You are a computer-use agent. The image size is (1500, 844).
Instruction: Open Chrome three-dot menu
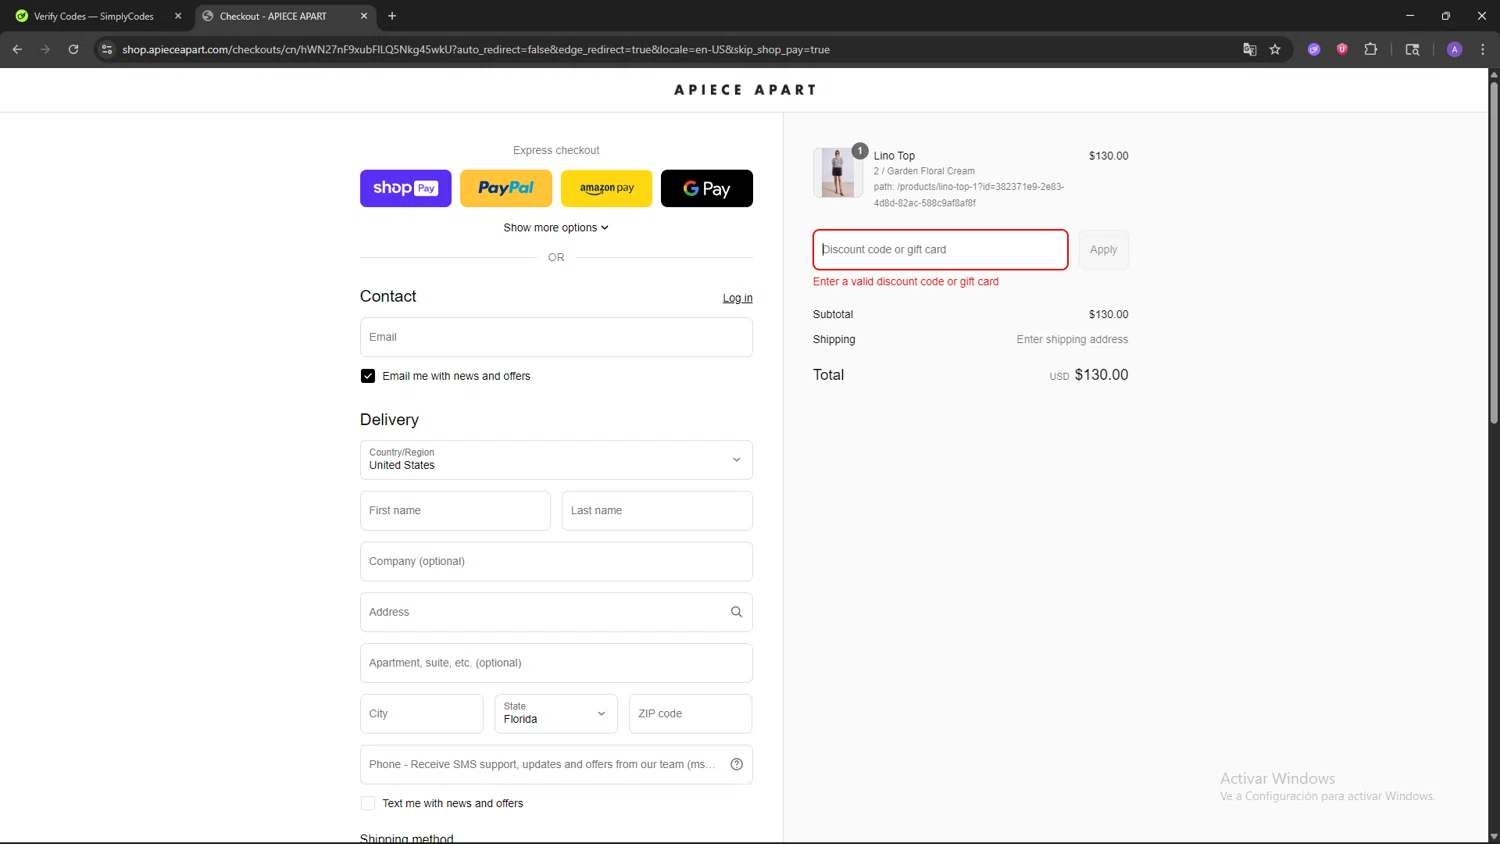click(x=1483, y=49)
